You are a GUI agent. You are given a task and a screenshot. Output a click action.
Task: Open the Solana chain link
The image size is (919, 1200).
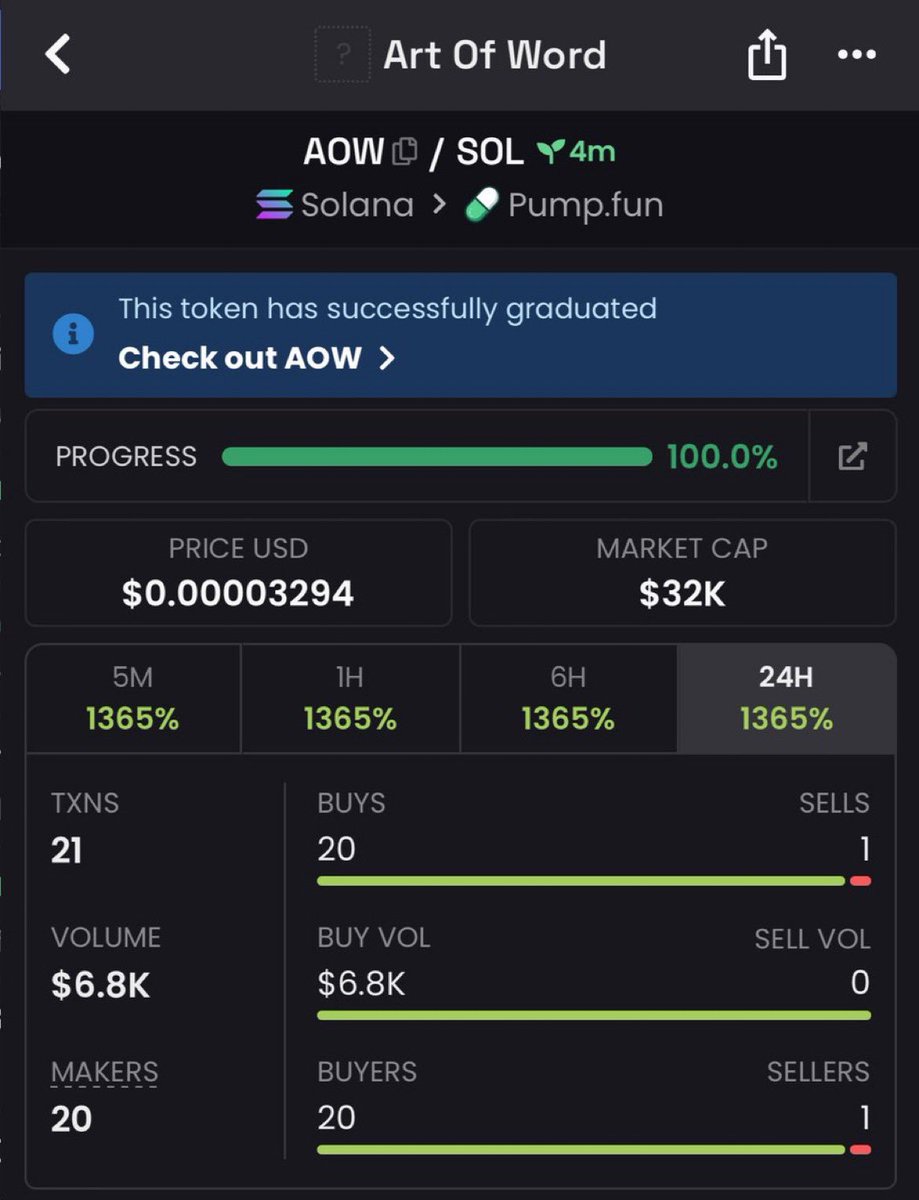pos(356,205)
